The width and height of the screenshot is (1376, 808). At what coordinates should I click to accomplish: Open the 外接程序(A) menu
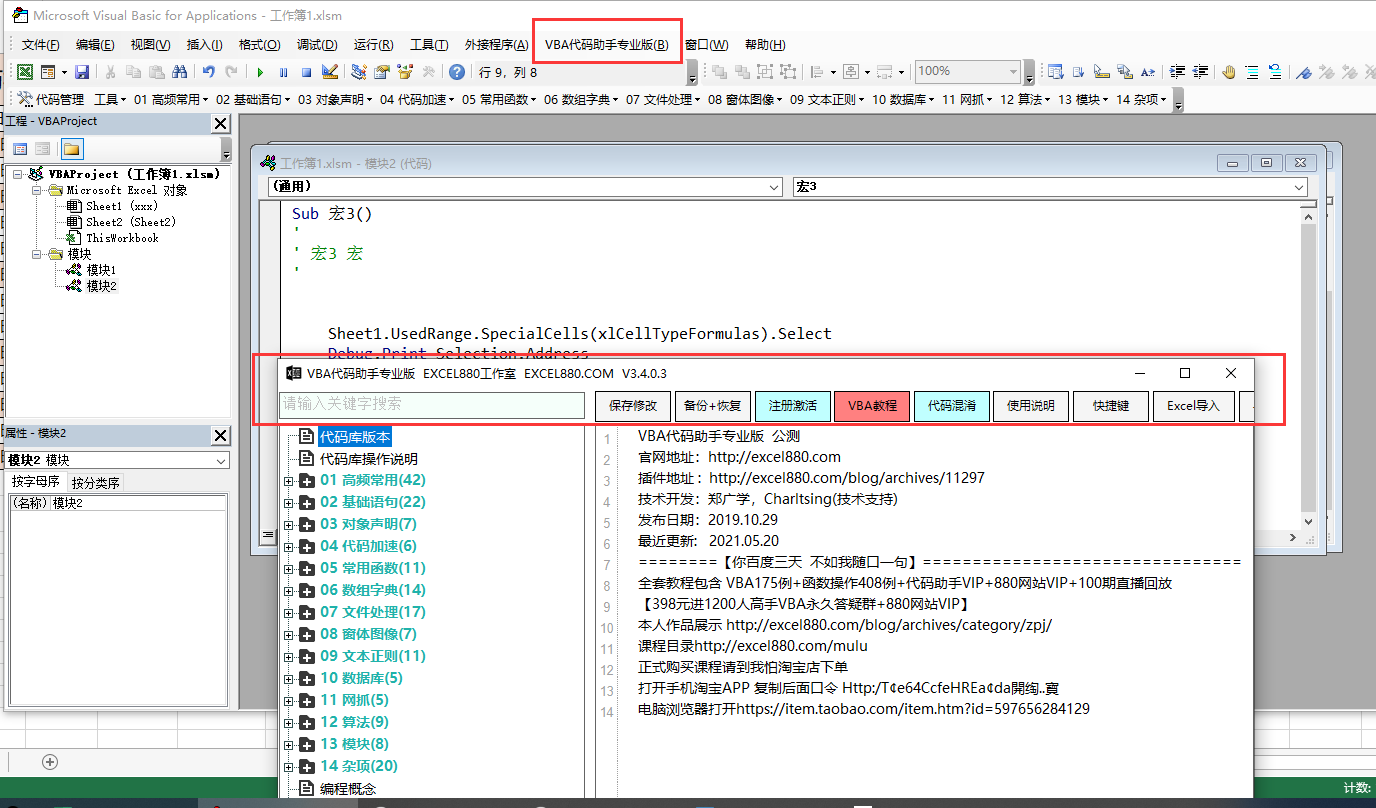[x=497, y=45]
